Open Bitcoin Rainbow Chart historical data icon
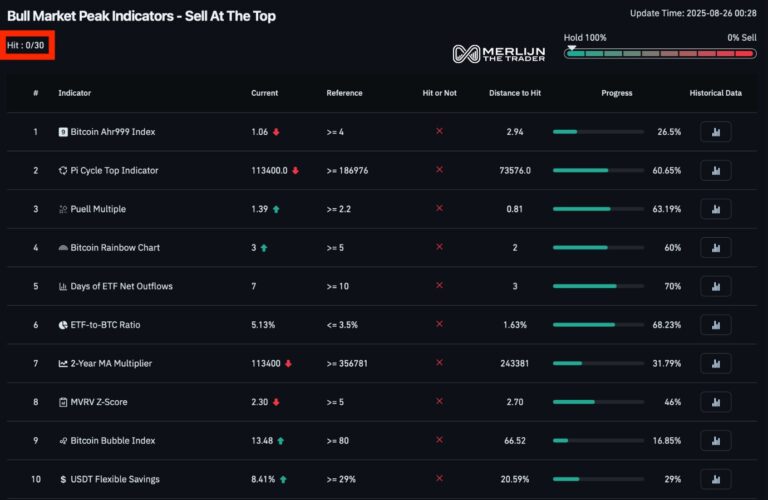The image size is (768, 500). (x=716, y=248)
